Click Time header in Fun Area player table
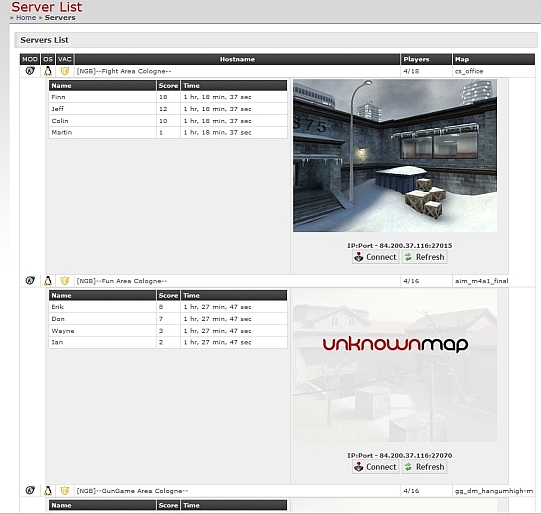Viewport: 541px width, 514px height. 234,295
